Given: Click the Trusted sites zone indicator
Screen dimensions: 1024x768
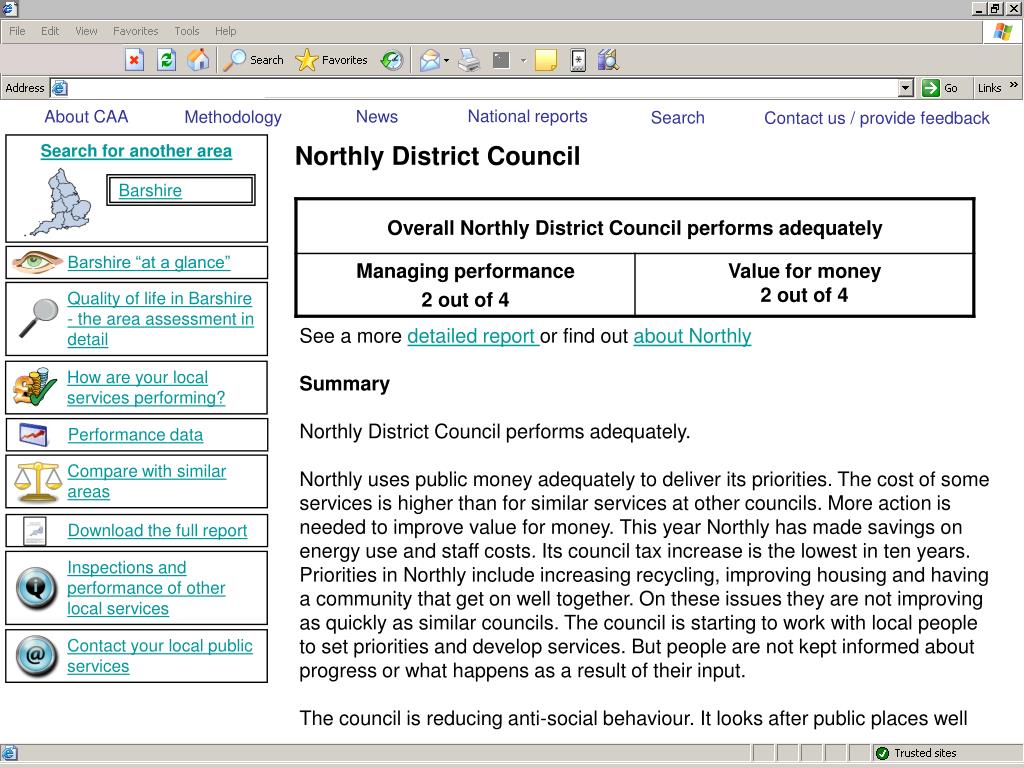Looking at the screenshot, I should (x=916, y=753).
